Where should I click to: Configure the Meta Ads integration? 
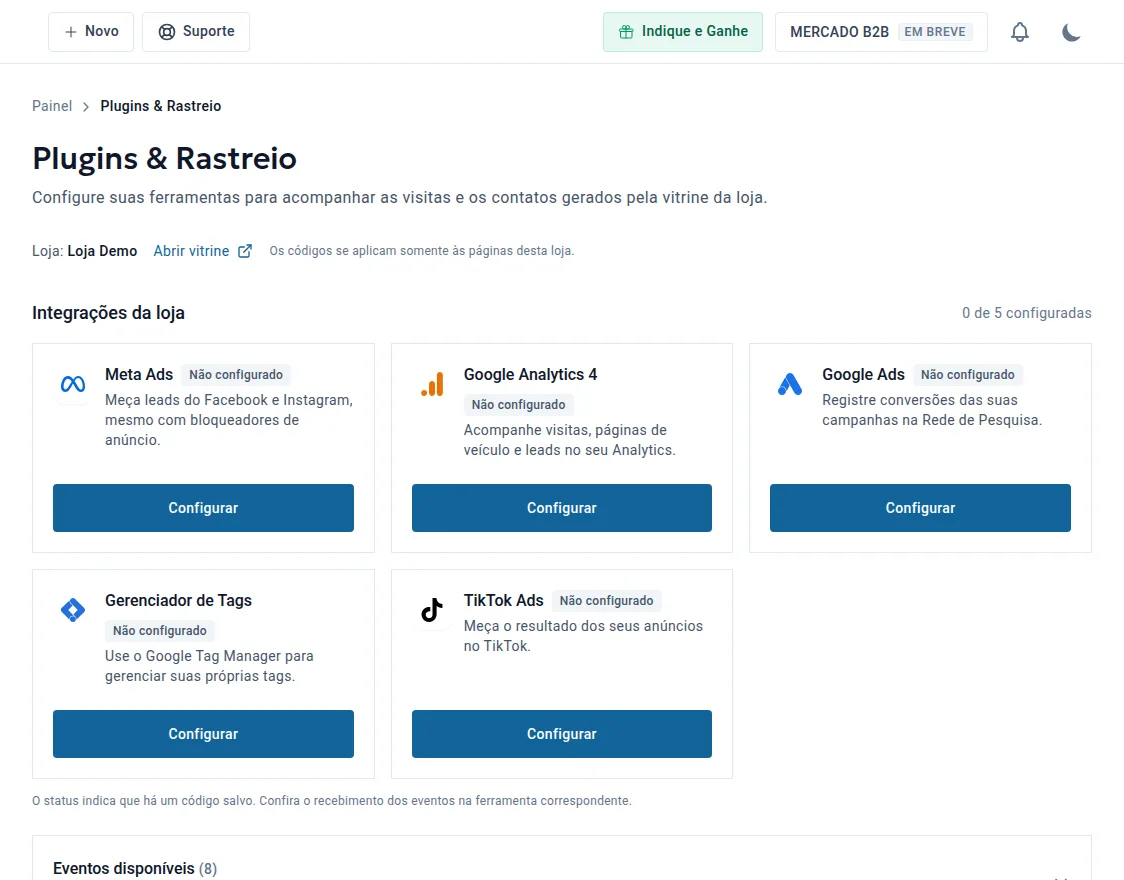coord(204,508)
